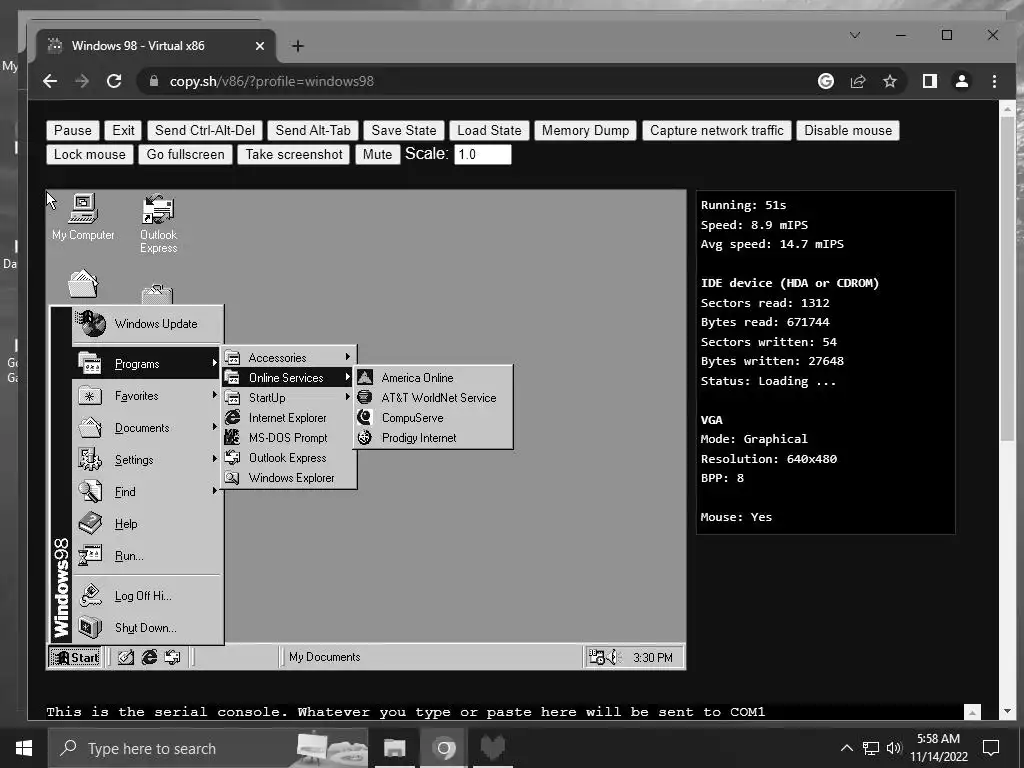Expand Documents submenu arrow

point(214,427)
